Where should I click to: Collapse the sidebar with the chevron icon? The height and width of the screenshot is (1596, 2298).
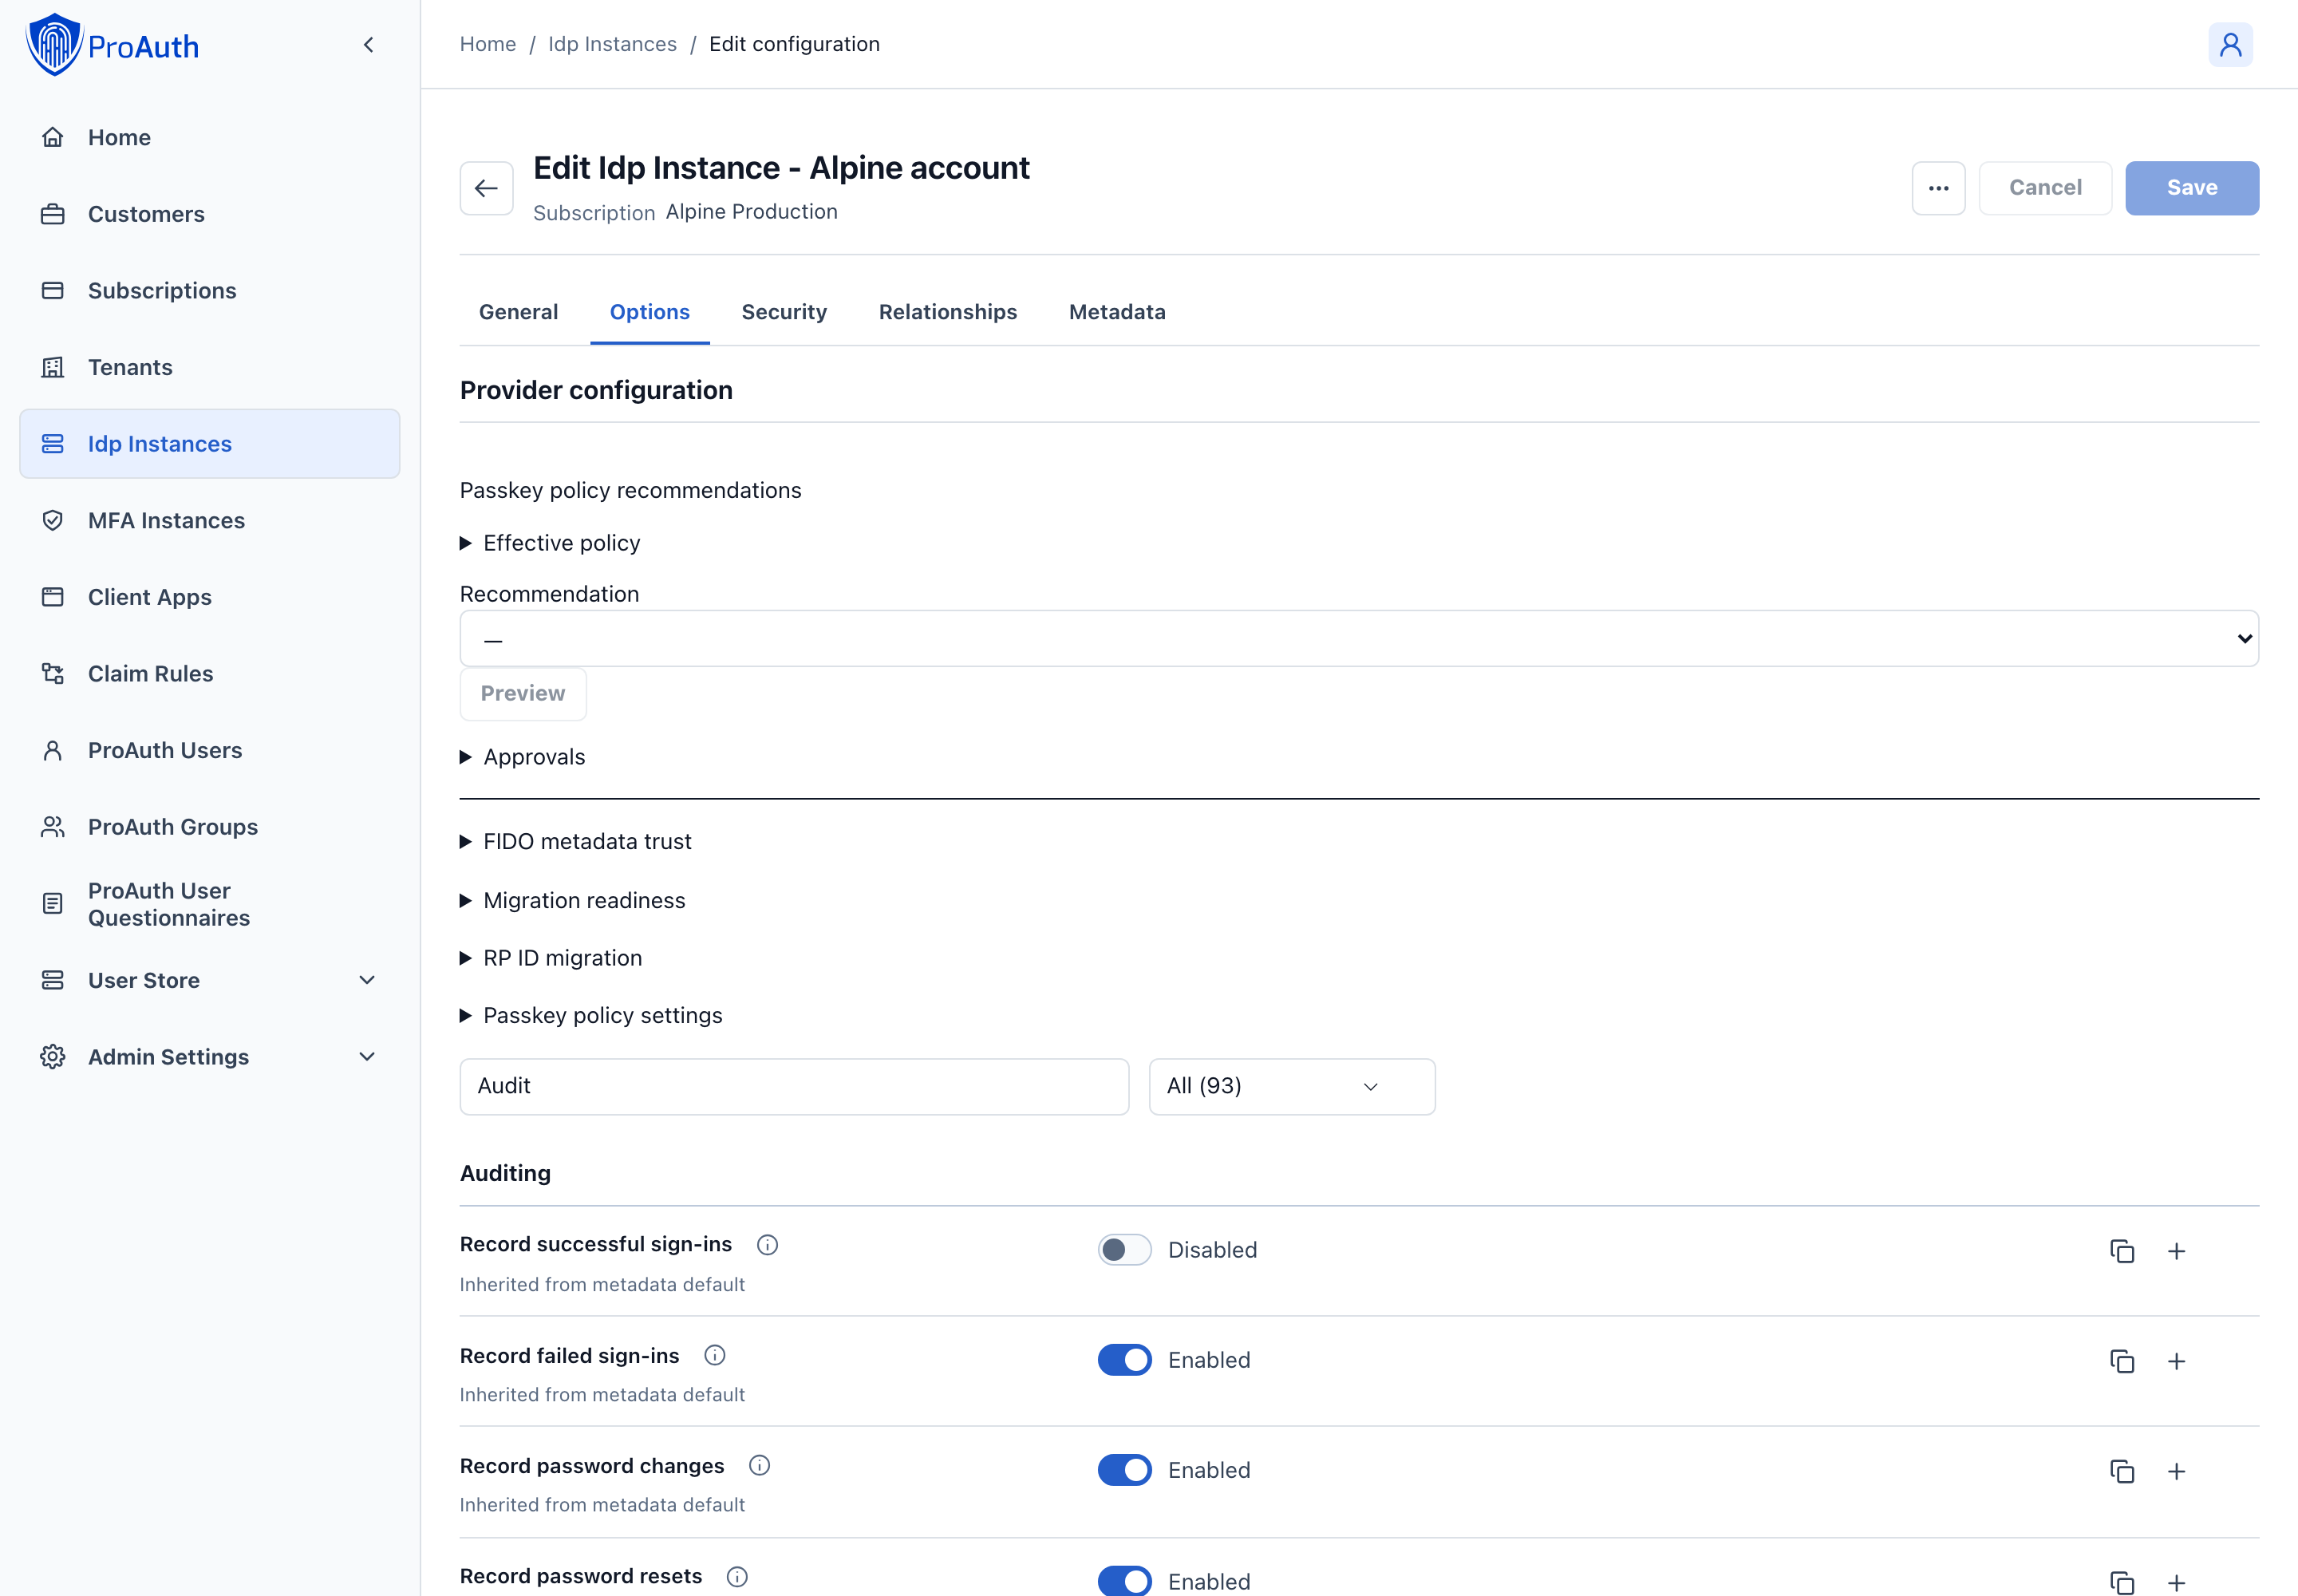(x=368, y=44)
